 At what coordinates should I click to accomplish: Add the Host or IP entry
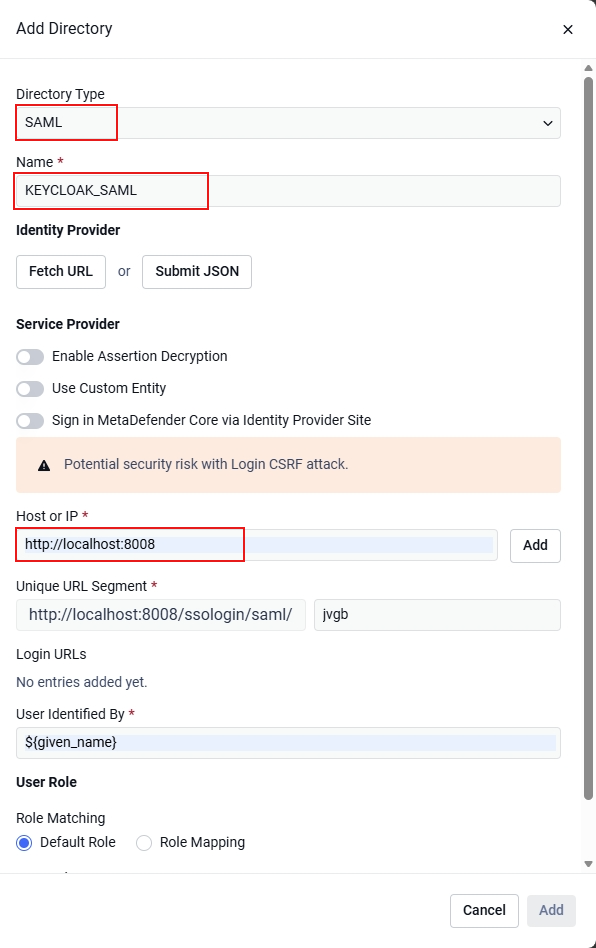[536, 546]
